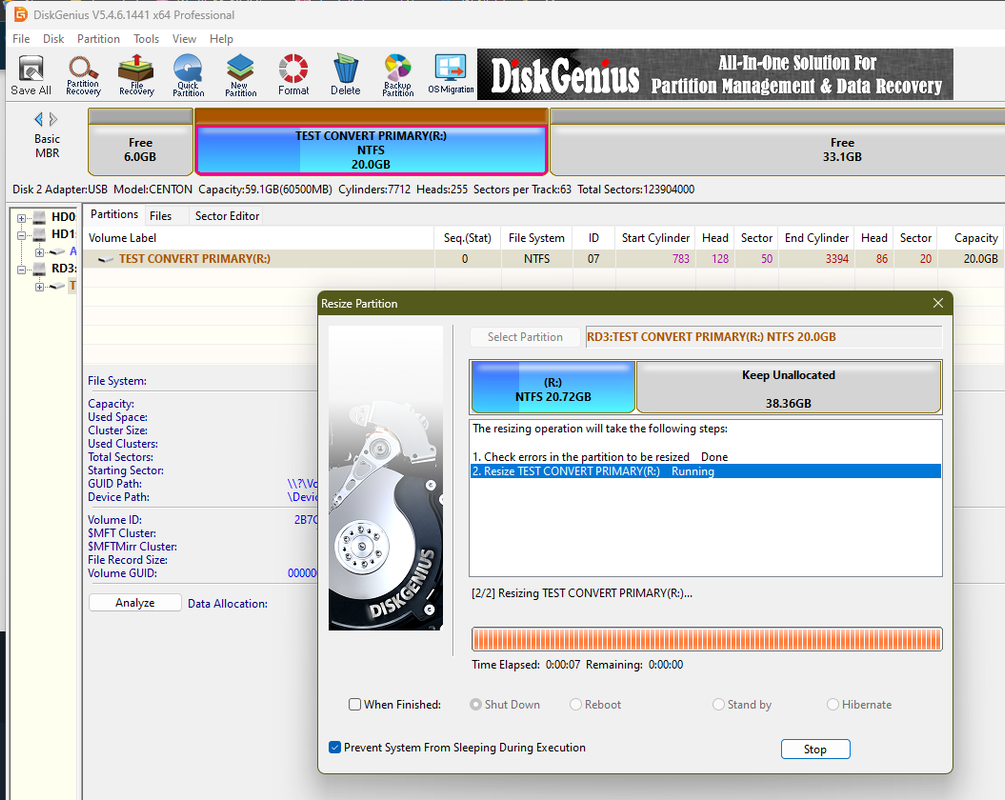Image resolution: width=1005 pixels, height=800 pixels.
Task: Open the Disk menu
Action: pos(53,39)
